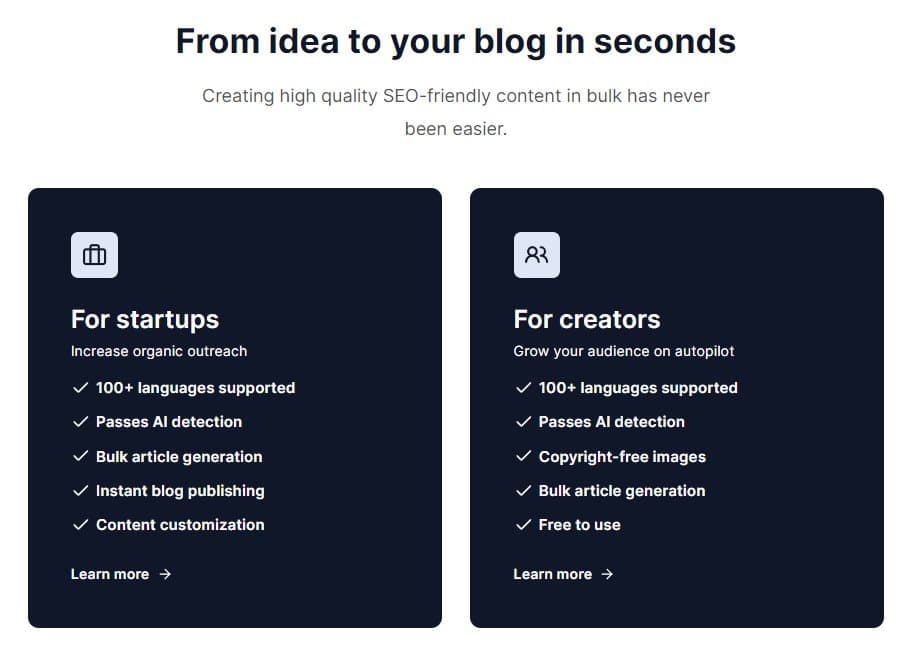Click Grow your audience on autopilot text

[624, 351]
